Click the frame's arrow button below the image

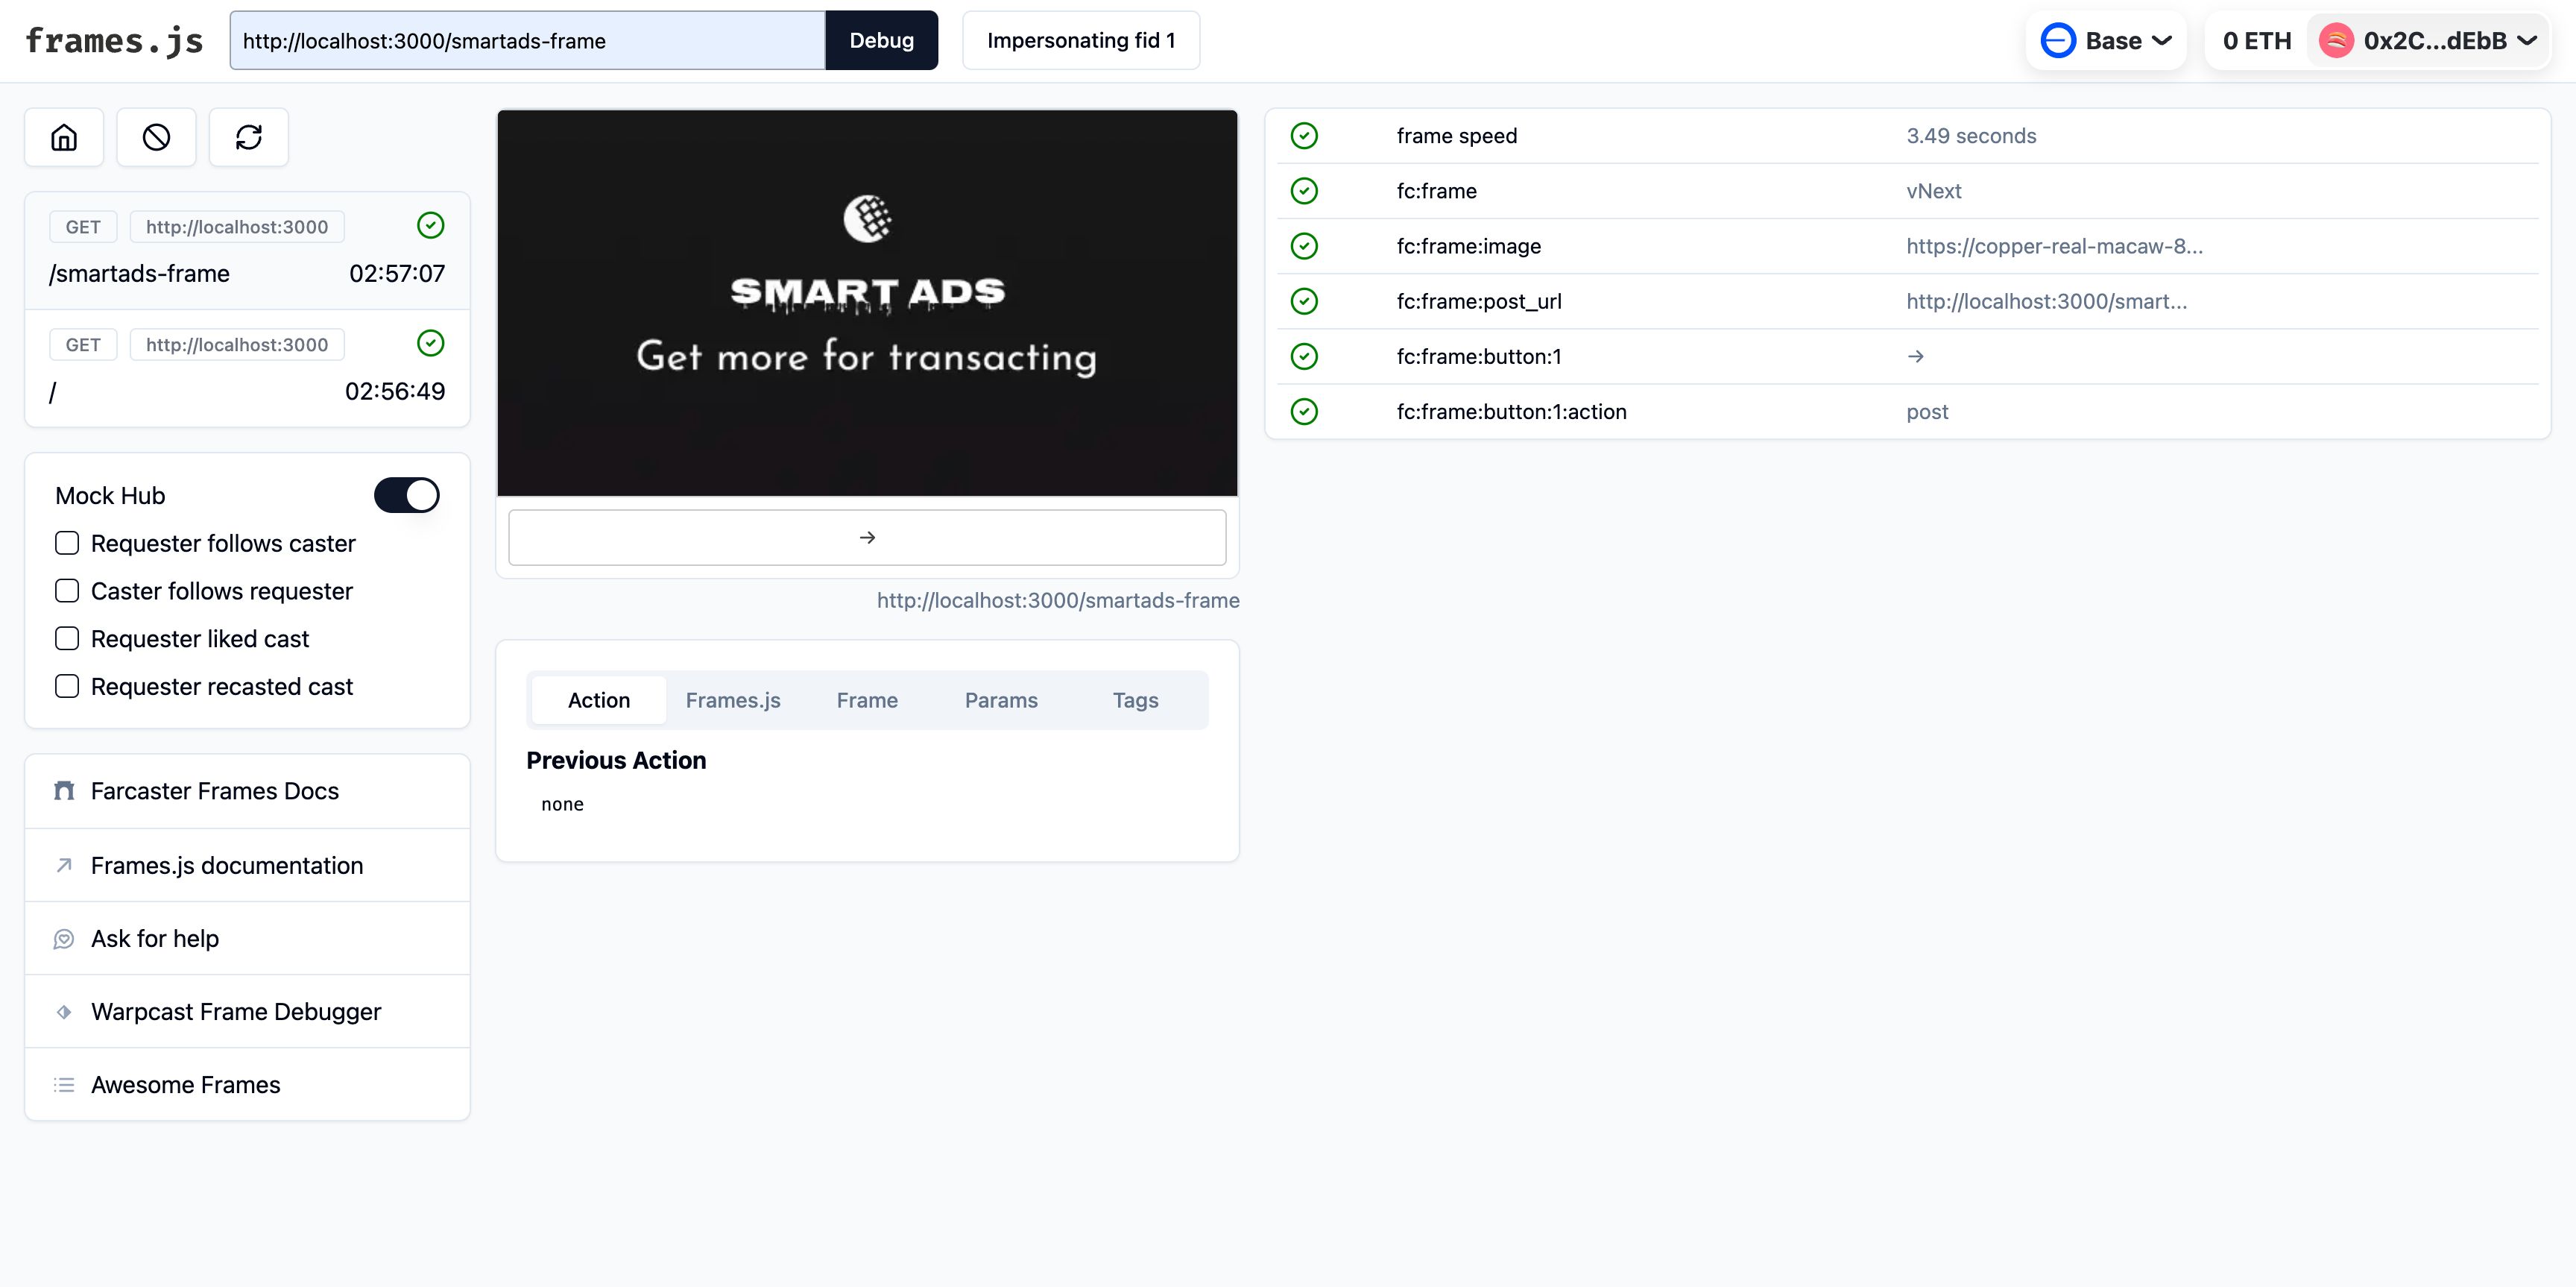coord(867,538)
